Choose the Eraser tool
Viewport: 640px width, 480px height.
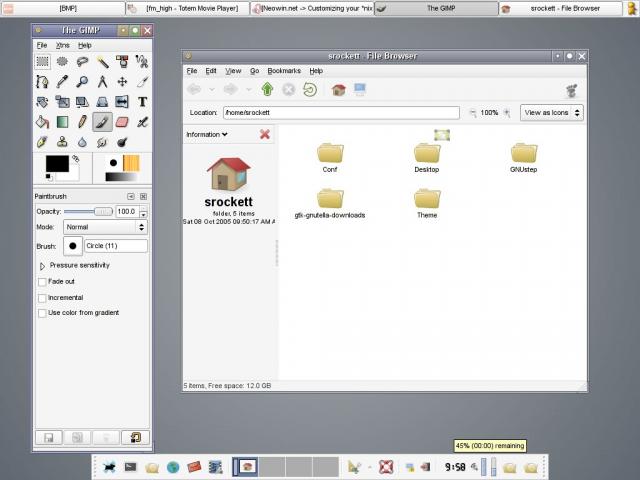[122, 122]
